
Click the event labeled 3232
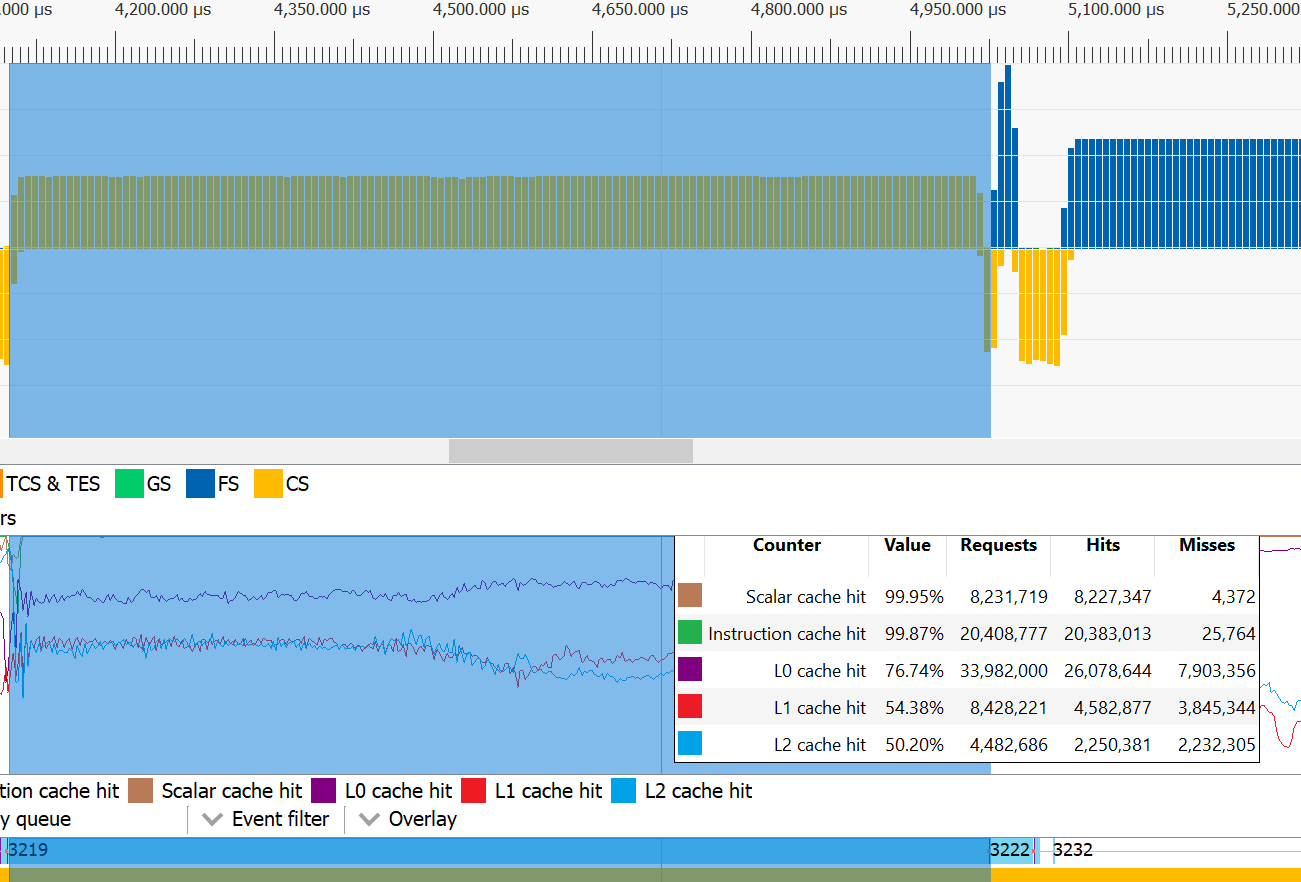pos(1073,850)
